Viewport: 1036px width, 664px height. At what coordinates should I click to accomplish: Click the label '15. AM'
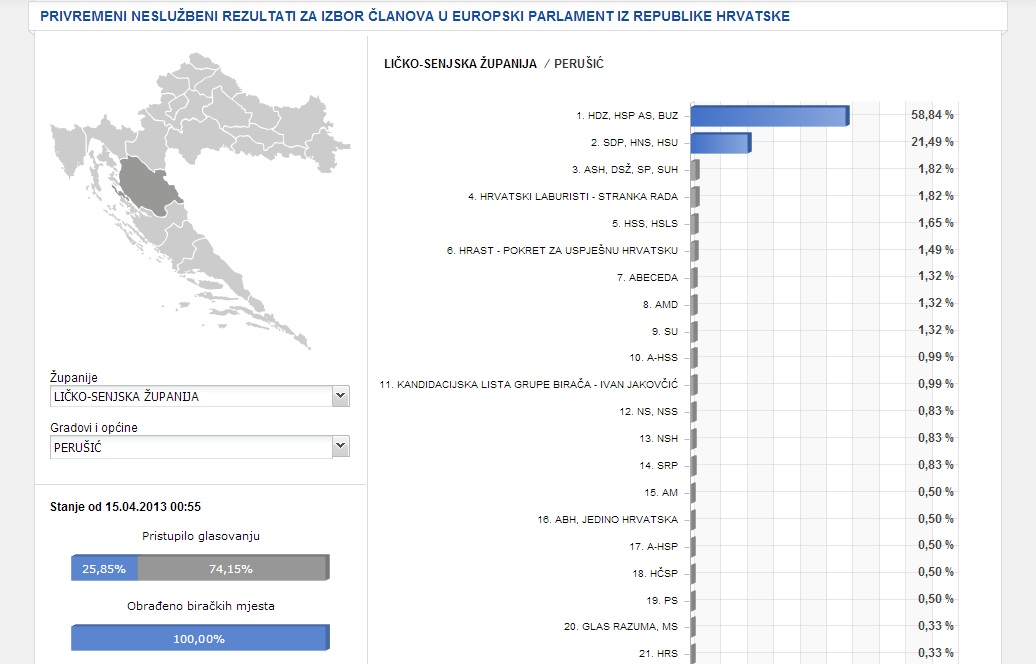661,493
